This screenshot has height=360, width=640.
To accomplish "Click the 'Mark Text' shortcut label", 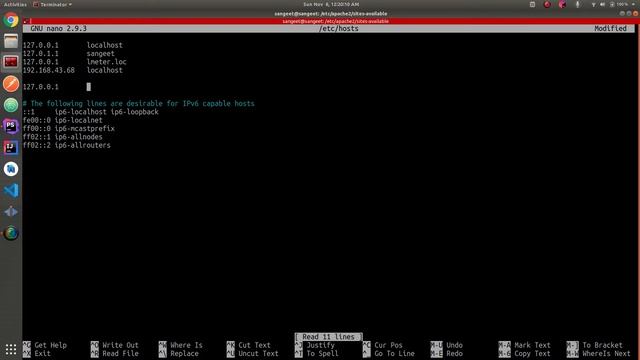I will [532, 345].
